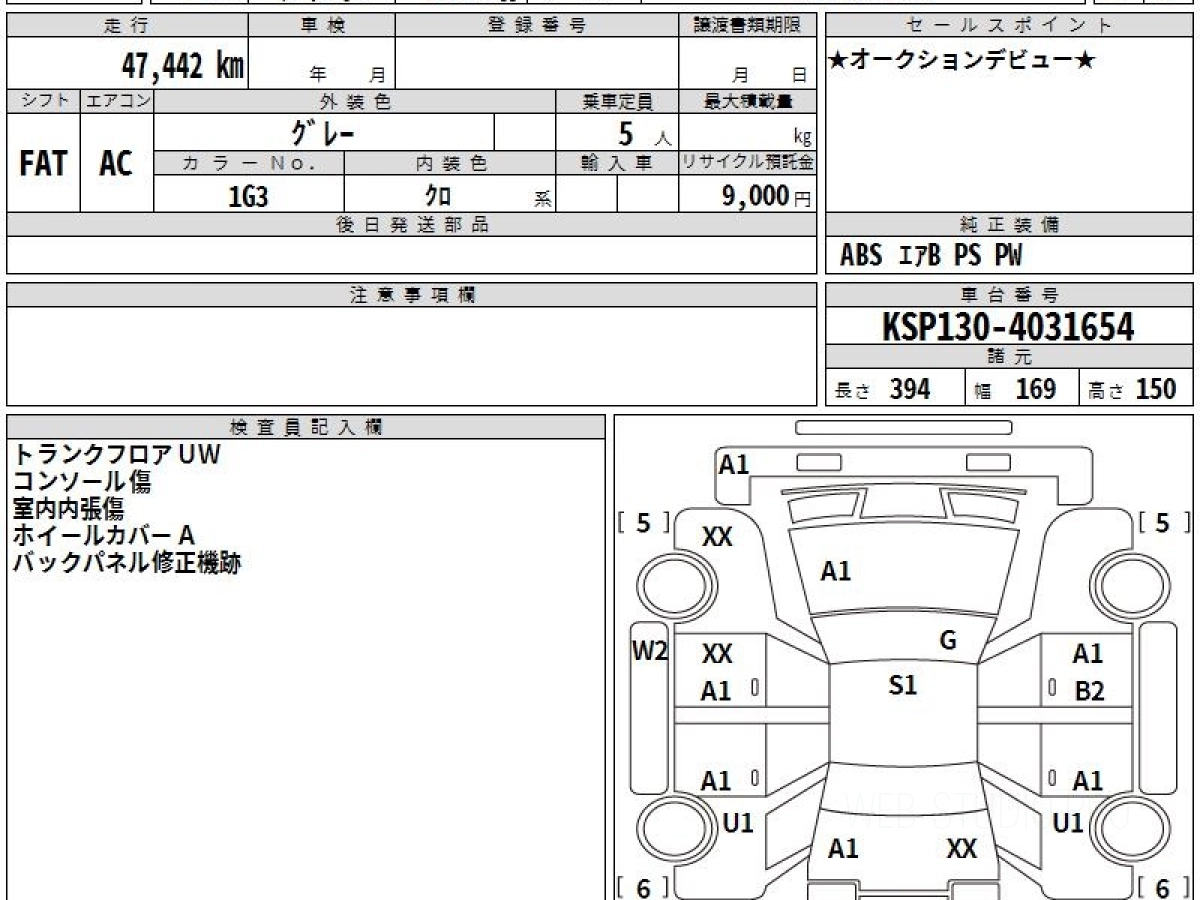Viewport: 1200px width, 900px height.
Task: Select the S1 mark on the roof
Action: click(x=903, y=686)
